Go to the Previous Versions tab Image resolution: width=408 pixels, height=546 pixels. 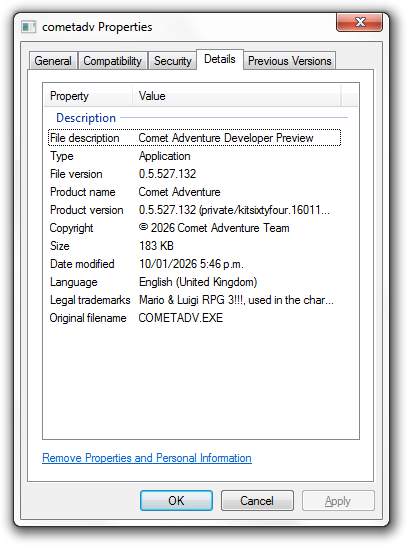[289, 61]
